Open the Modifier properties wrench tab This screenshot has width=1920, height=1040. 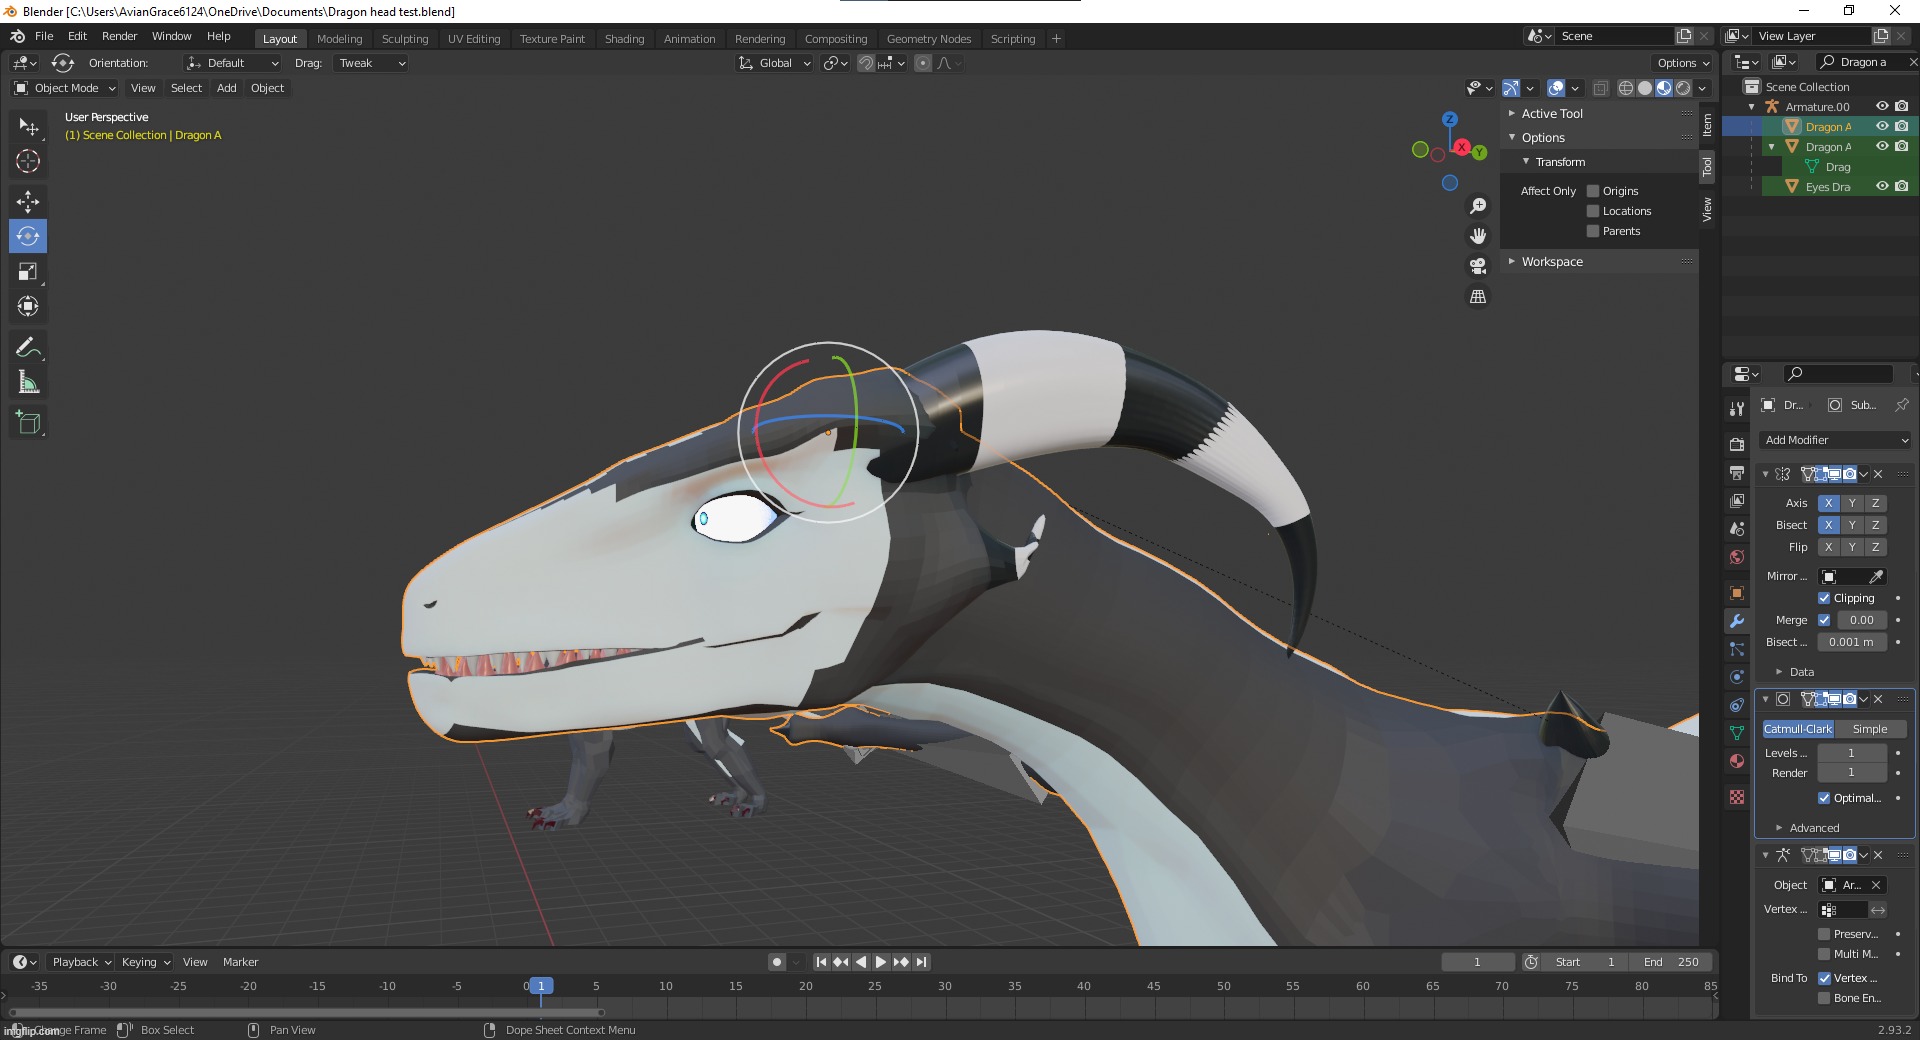coord(1737,621)
